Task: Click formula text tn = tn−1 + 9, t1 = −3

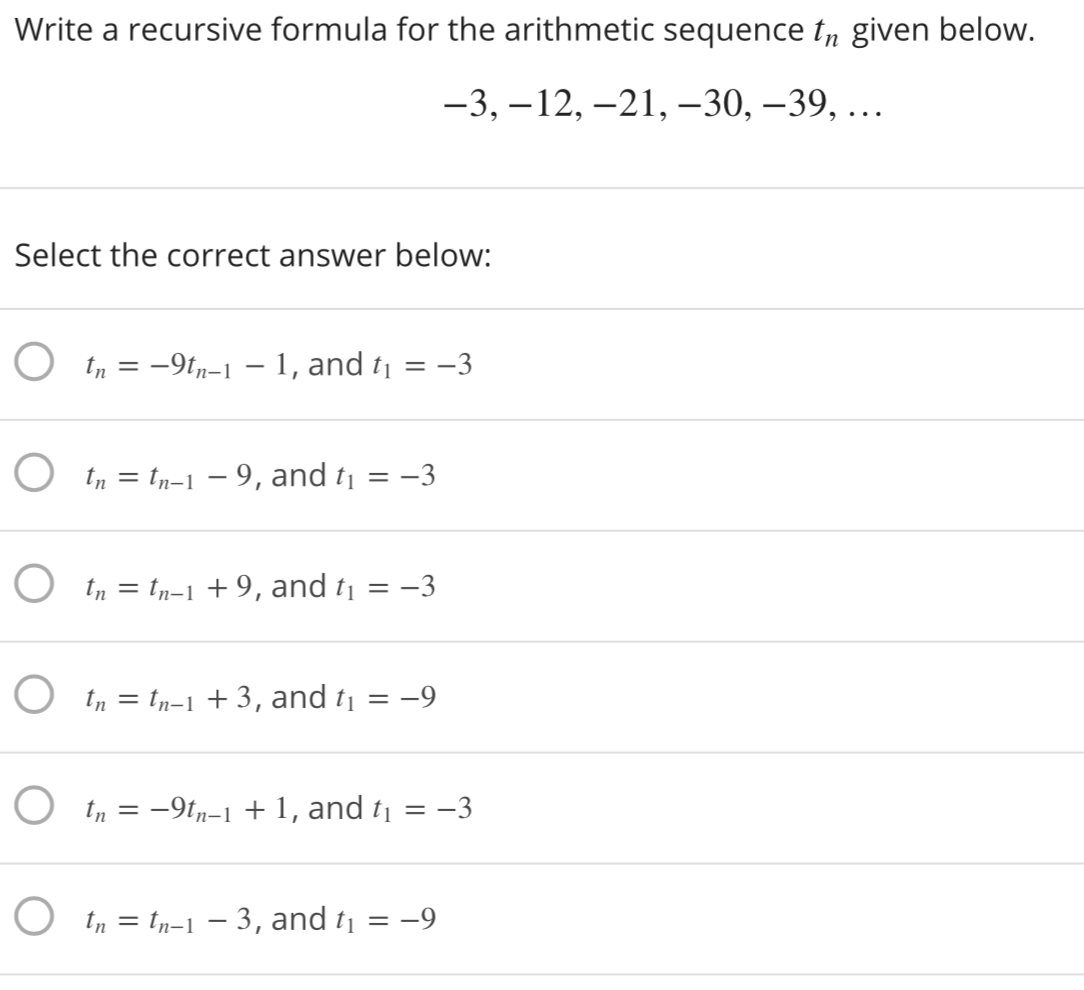Action: tap(260, 586)
